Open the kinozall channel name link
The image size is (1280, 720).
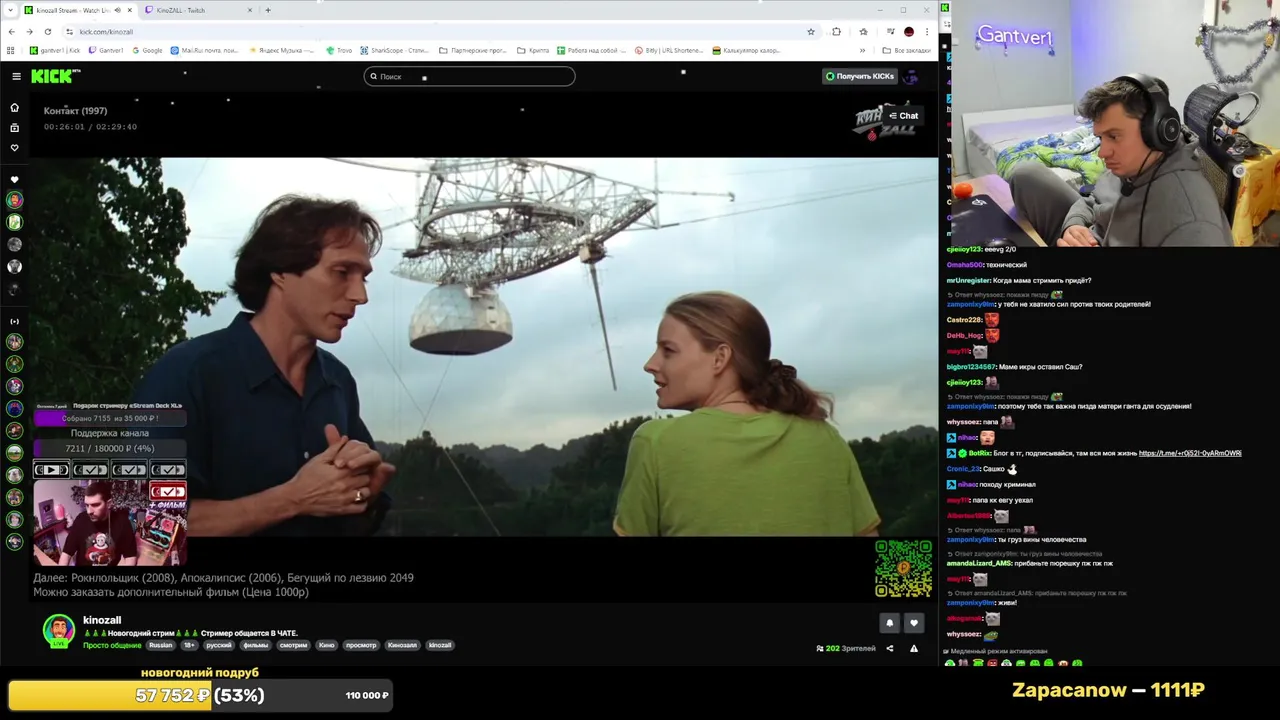coord(102,620)
